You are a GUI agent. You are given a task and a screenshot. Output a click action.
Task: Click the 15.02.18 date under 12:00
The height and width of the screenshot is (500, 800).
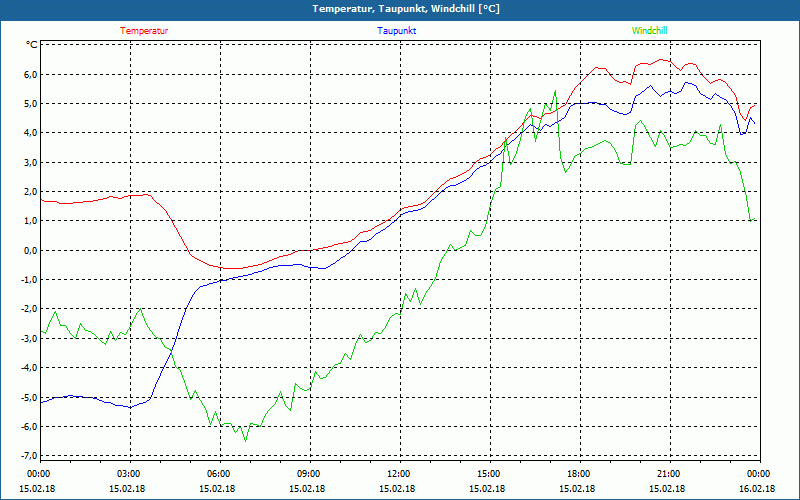coord(397,488)
